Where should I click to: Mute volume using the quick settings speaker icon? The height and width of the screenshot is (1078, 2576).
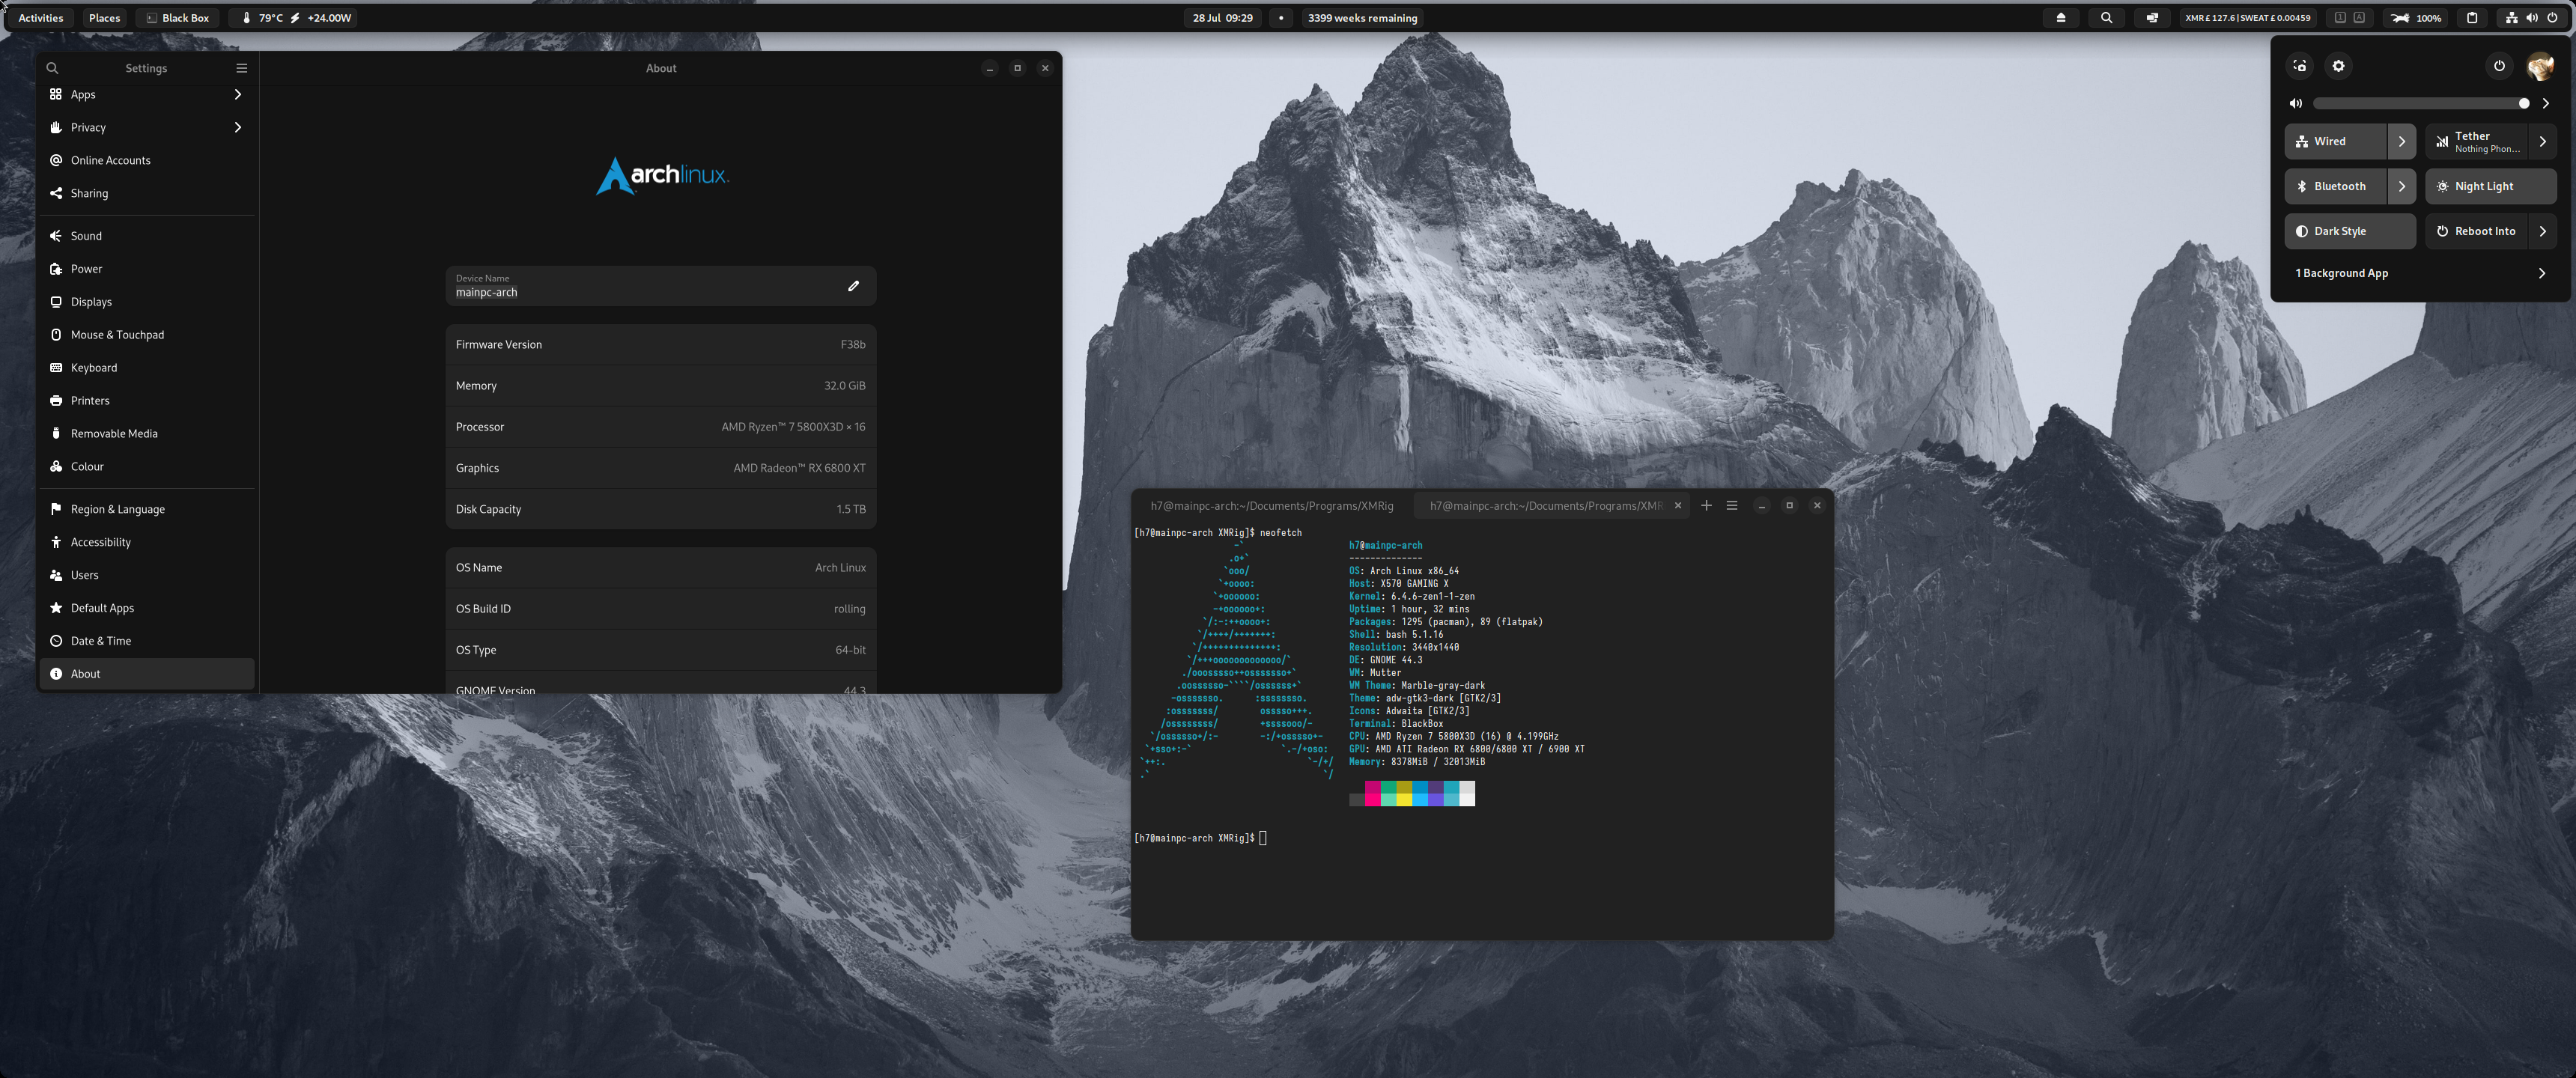(x=2296, y=103)
